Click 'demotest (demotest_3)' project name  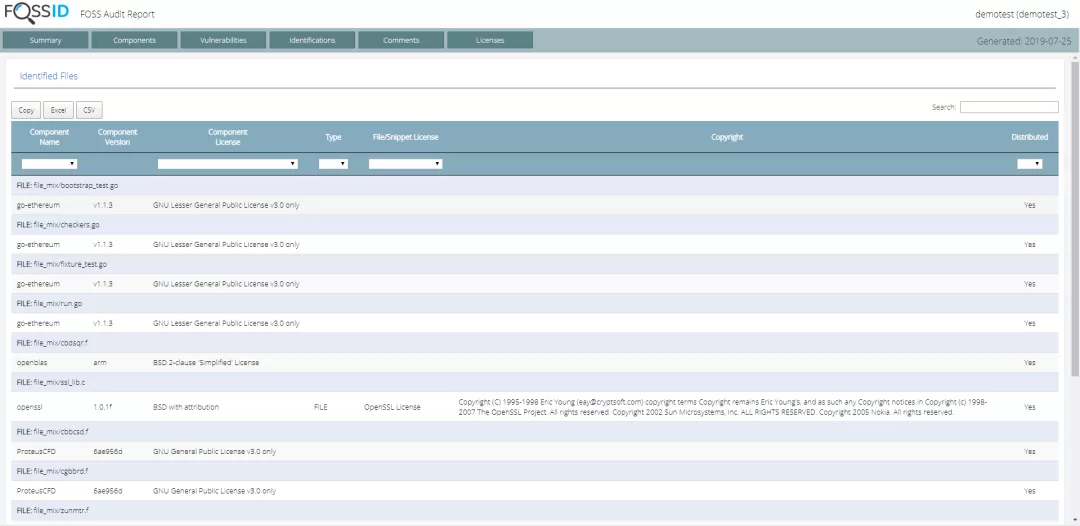[1022, 14]
